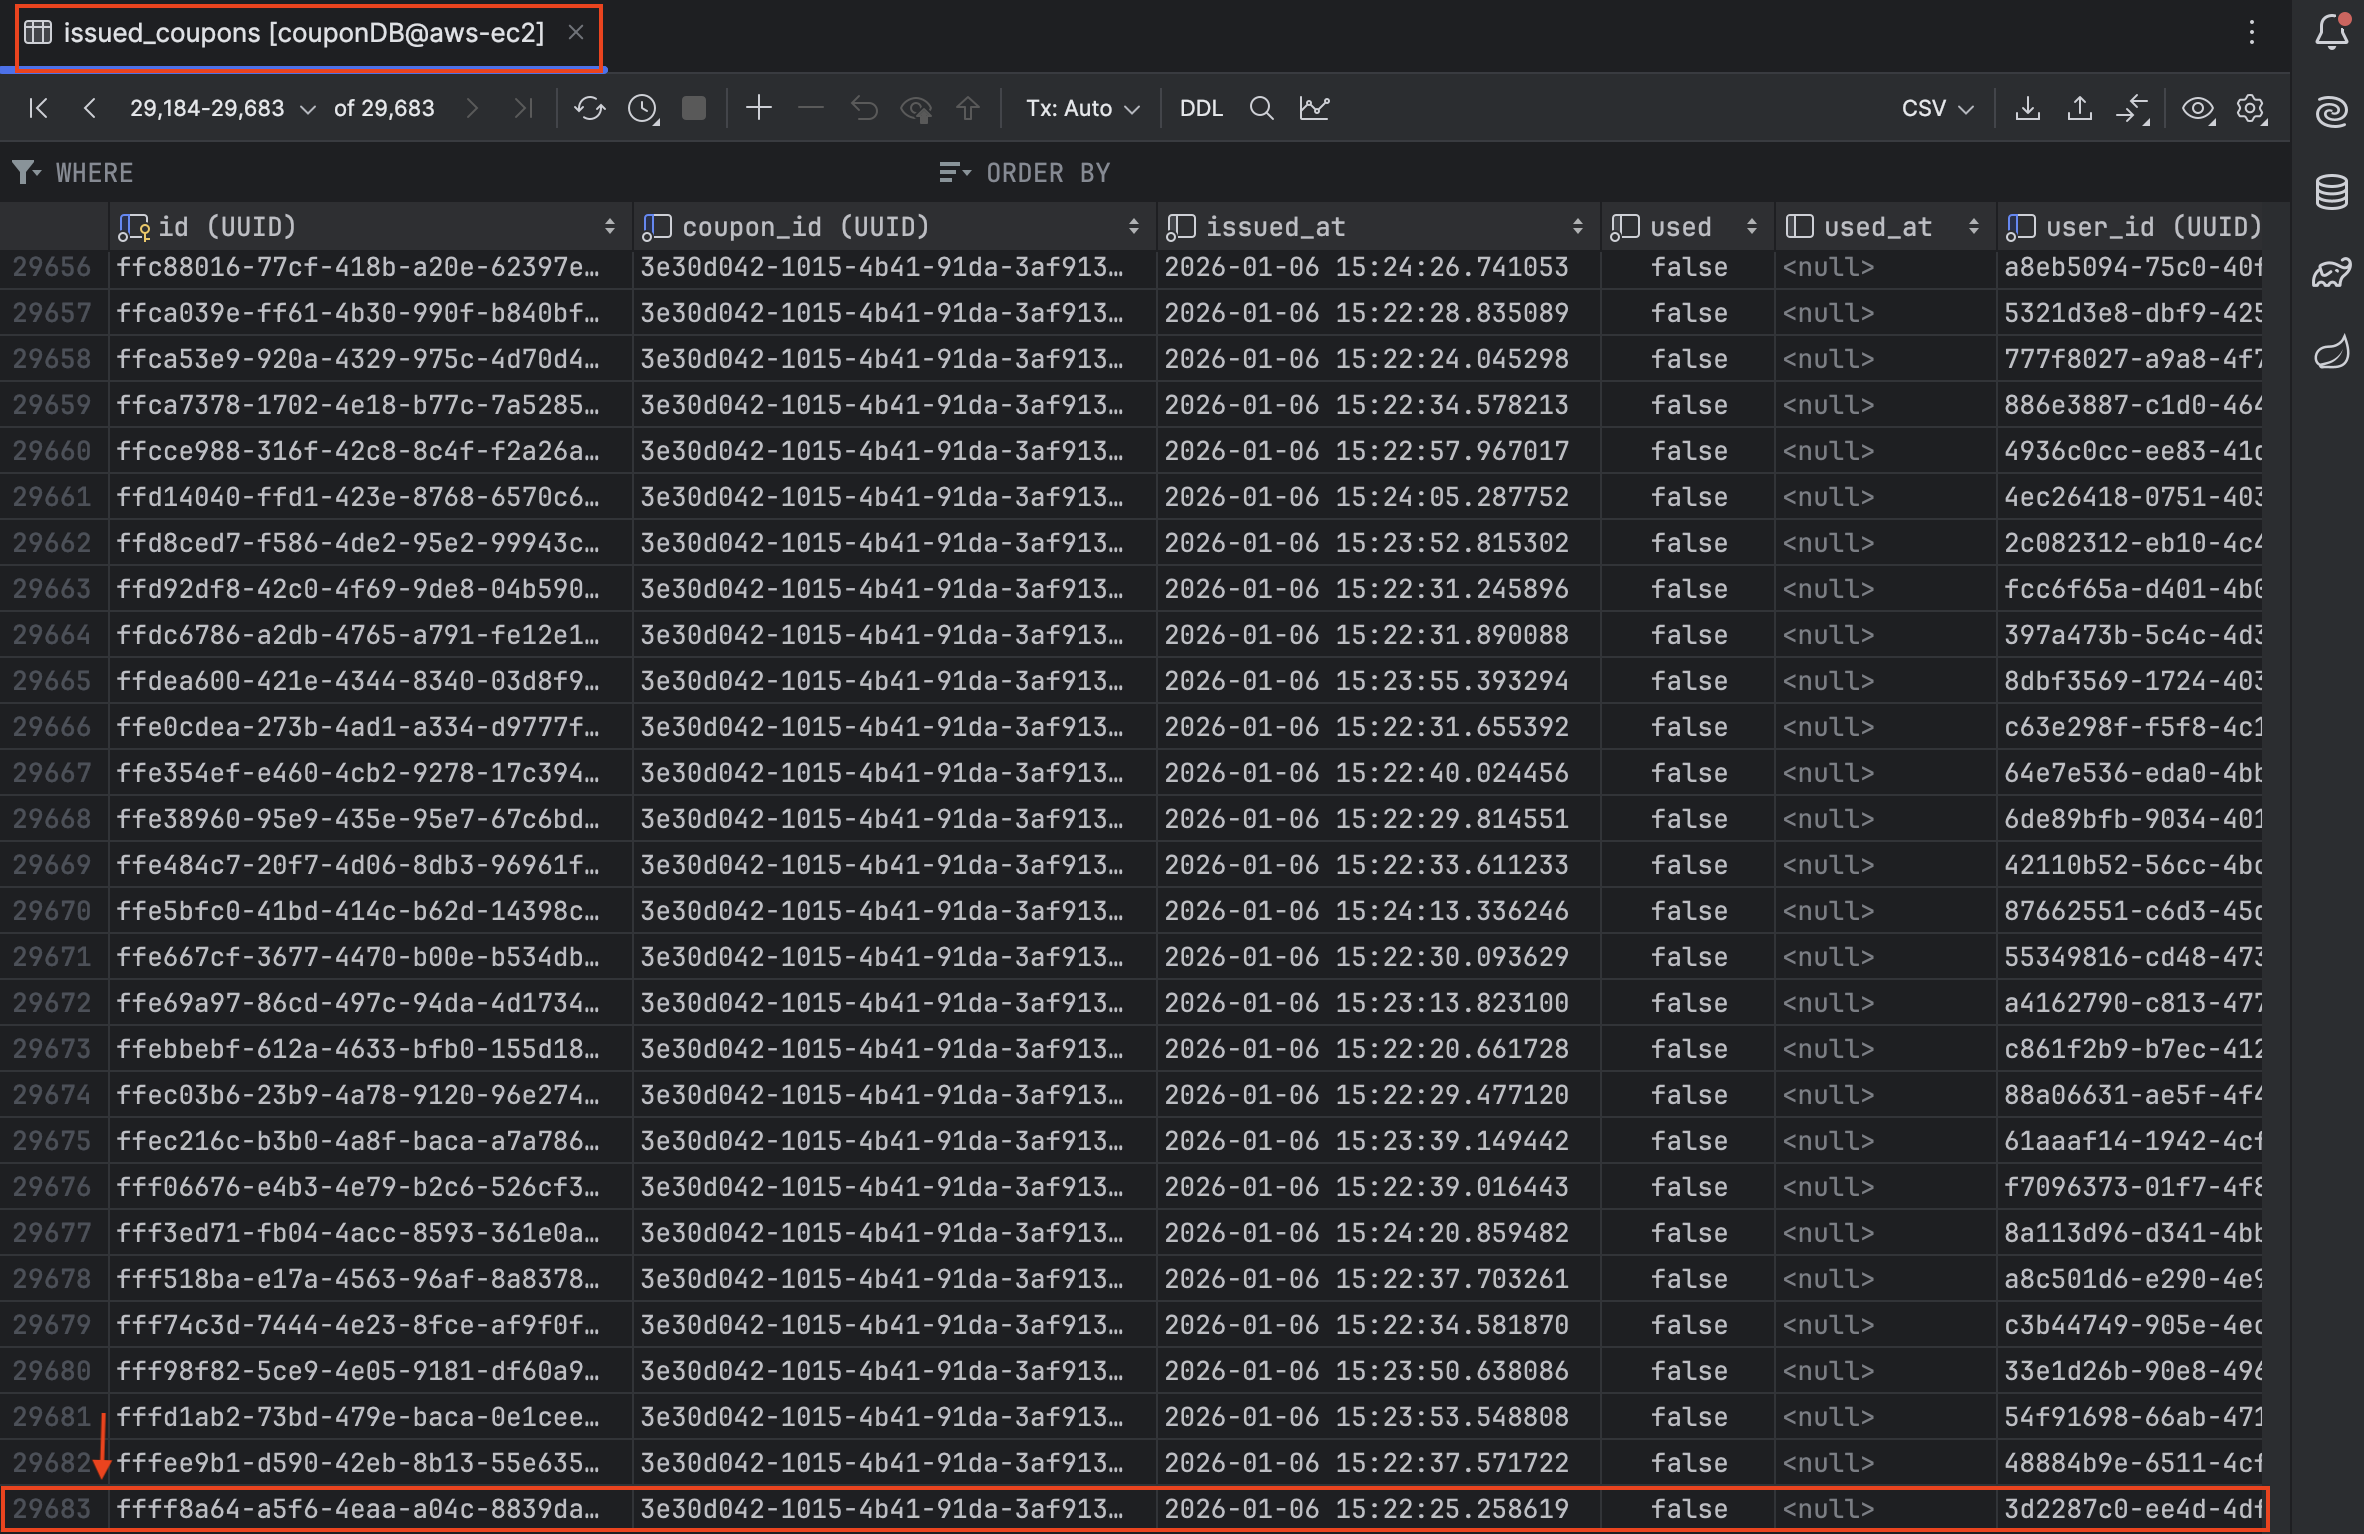This screenshot has height=1534, width=2364.
Task: Go to previous page of rows
Action: tap(90, 108)
